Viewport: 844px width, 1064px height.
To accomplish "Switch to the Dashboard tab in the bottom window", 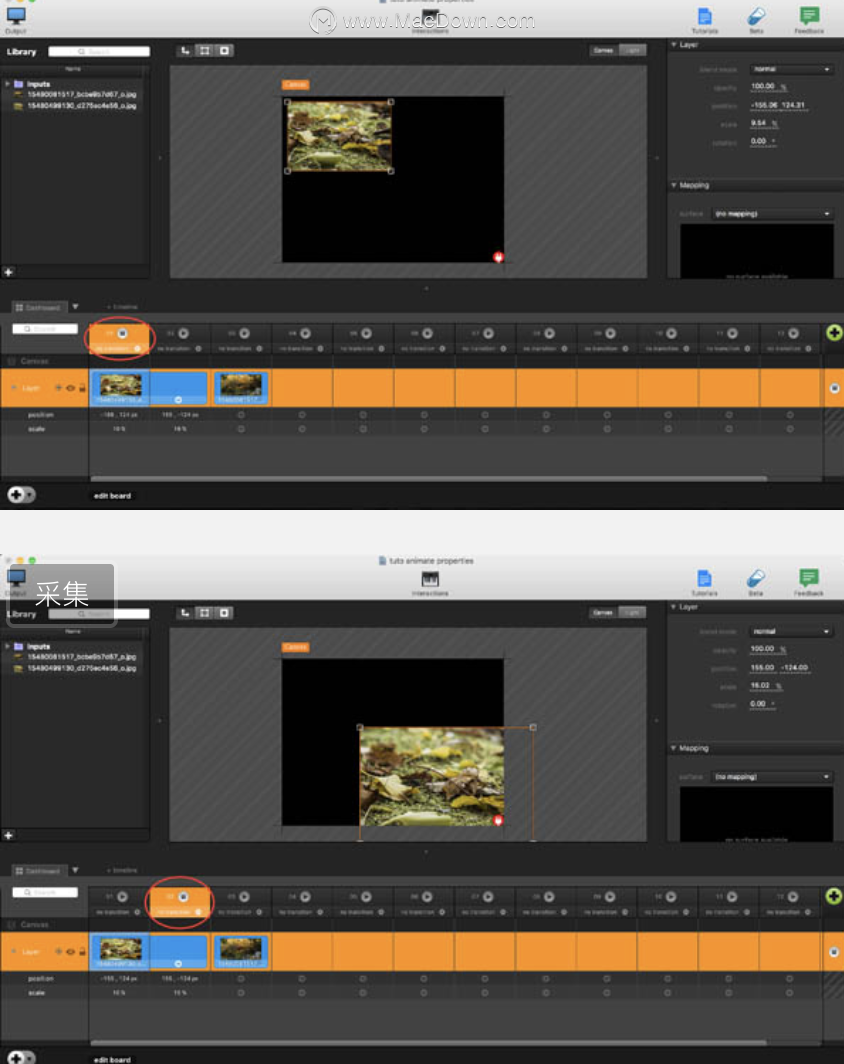I will 39,871.
